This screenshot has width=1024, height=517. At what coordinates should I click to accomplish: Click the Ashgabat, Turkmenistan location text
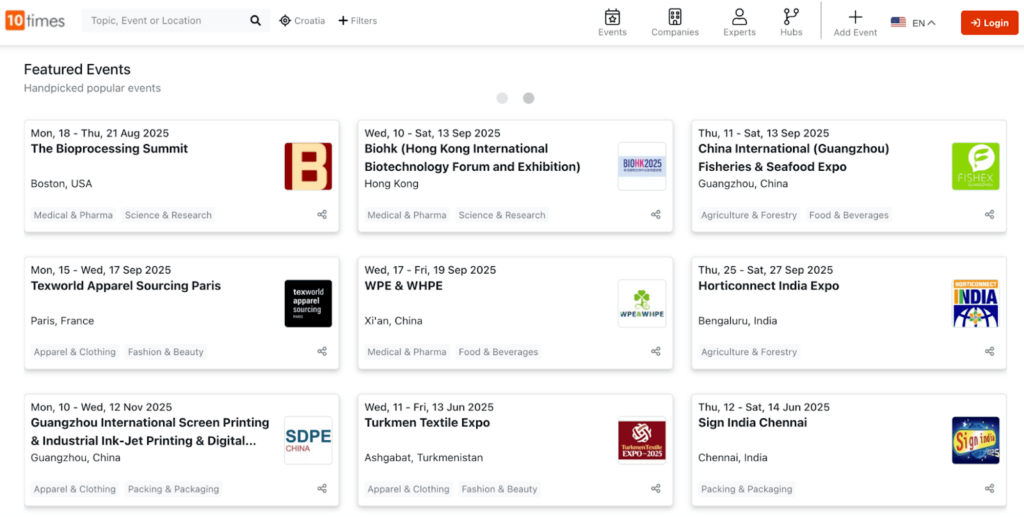pos(424,458)
